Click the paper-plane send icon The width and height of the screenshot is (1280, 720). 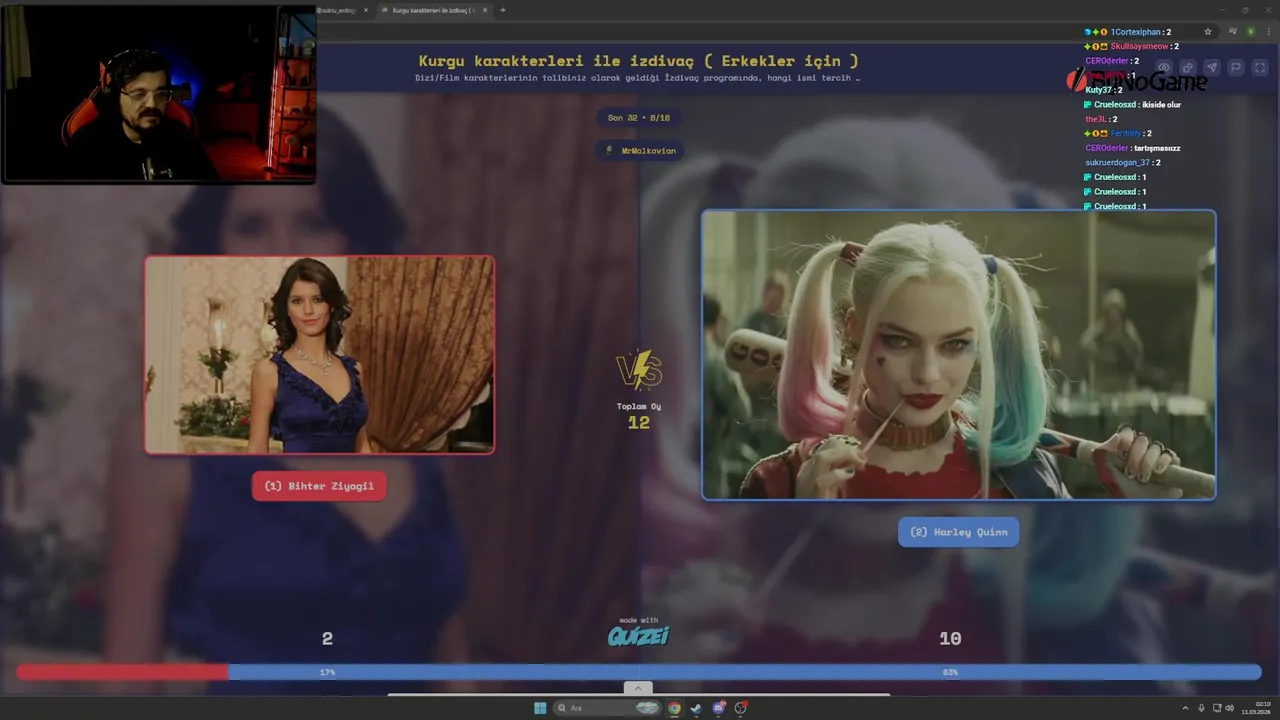[1211, 68]
